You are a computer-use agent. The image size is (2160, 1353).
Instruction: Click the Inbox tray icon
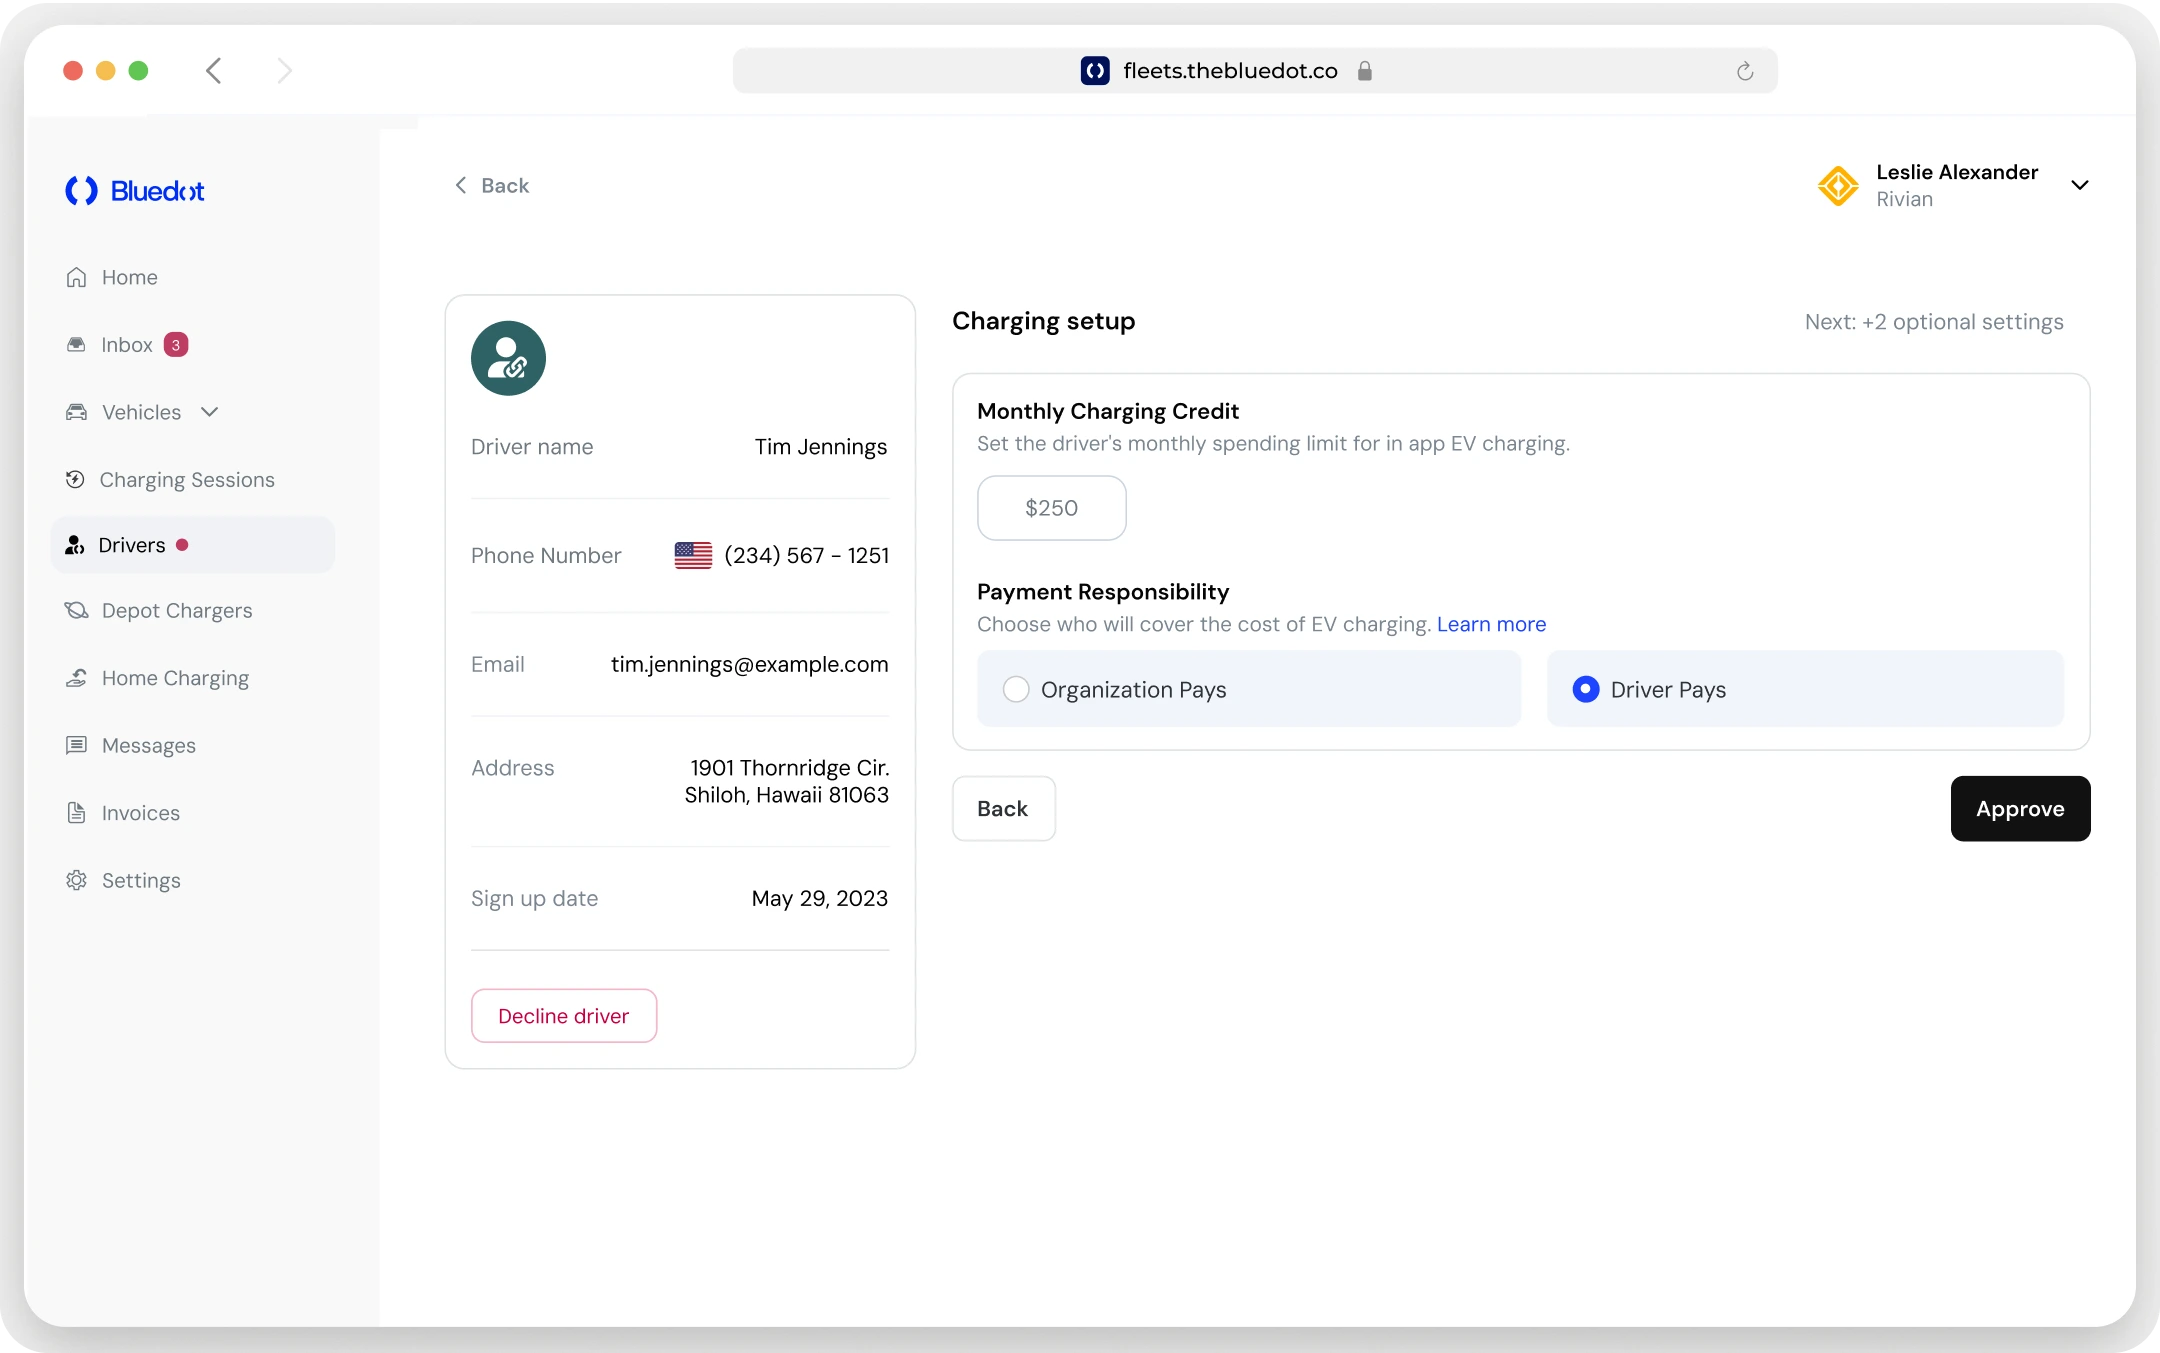(76, 345)
